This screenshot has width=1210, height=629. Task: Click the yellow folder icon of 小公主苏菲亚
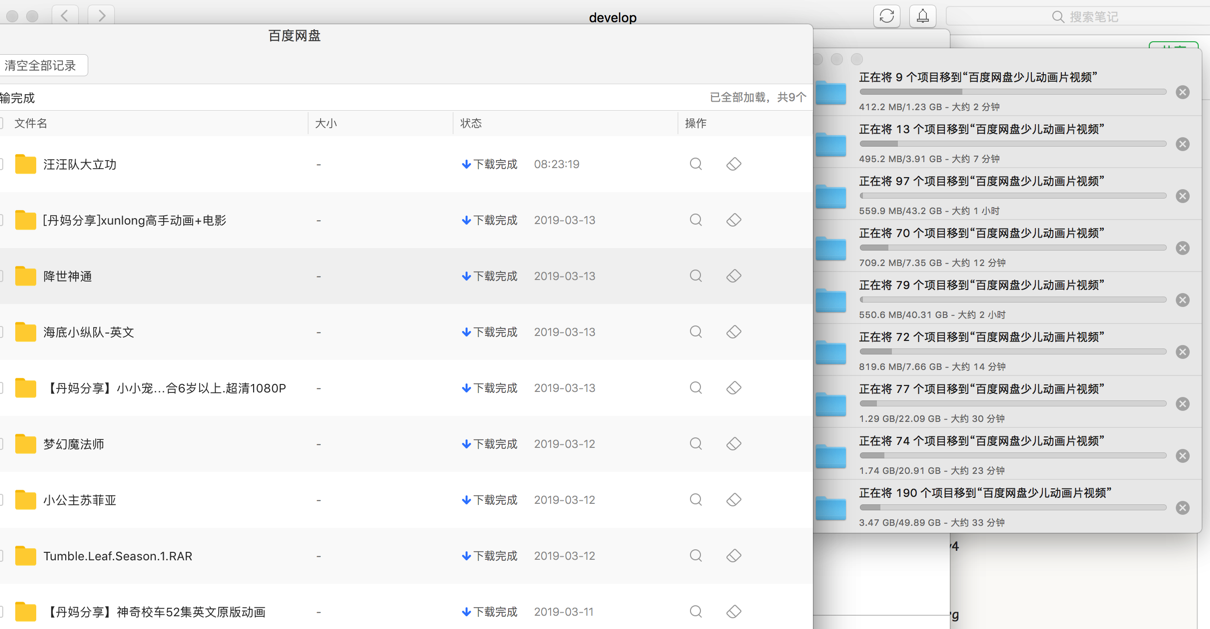[x=26, y=500]
